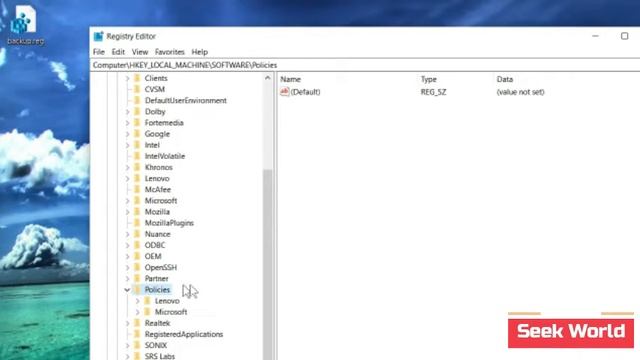Select the Policies folder icon
Viewport: 640px width, 360px height.
[x=137, y=290]
